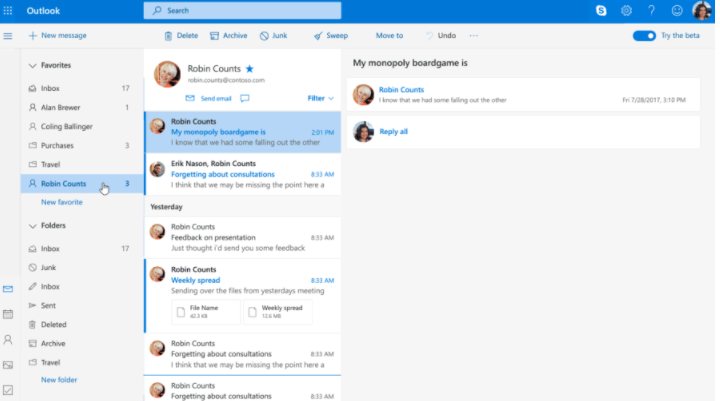
Task: Undo the last action
Action: (441, 35)
